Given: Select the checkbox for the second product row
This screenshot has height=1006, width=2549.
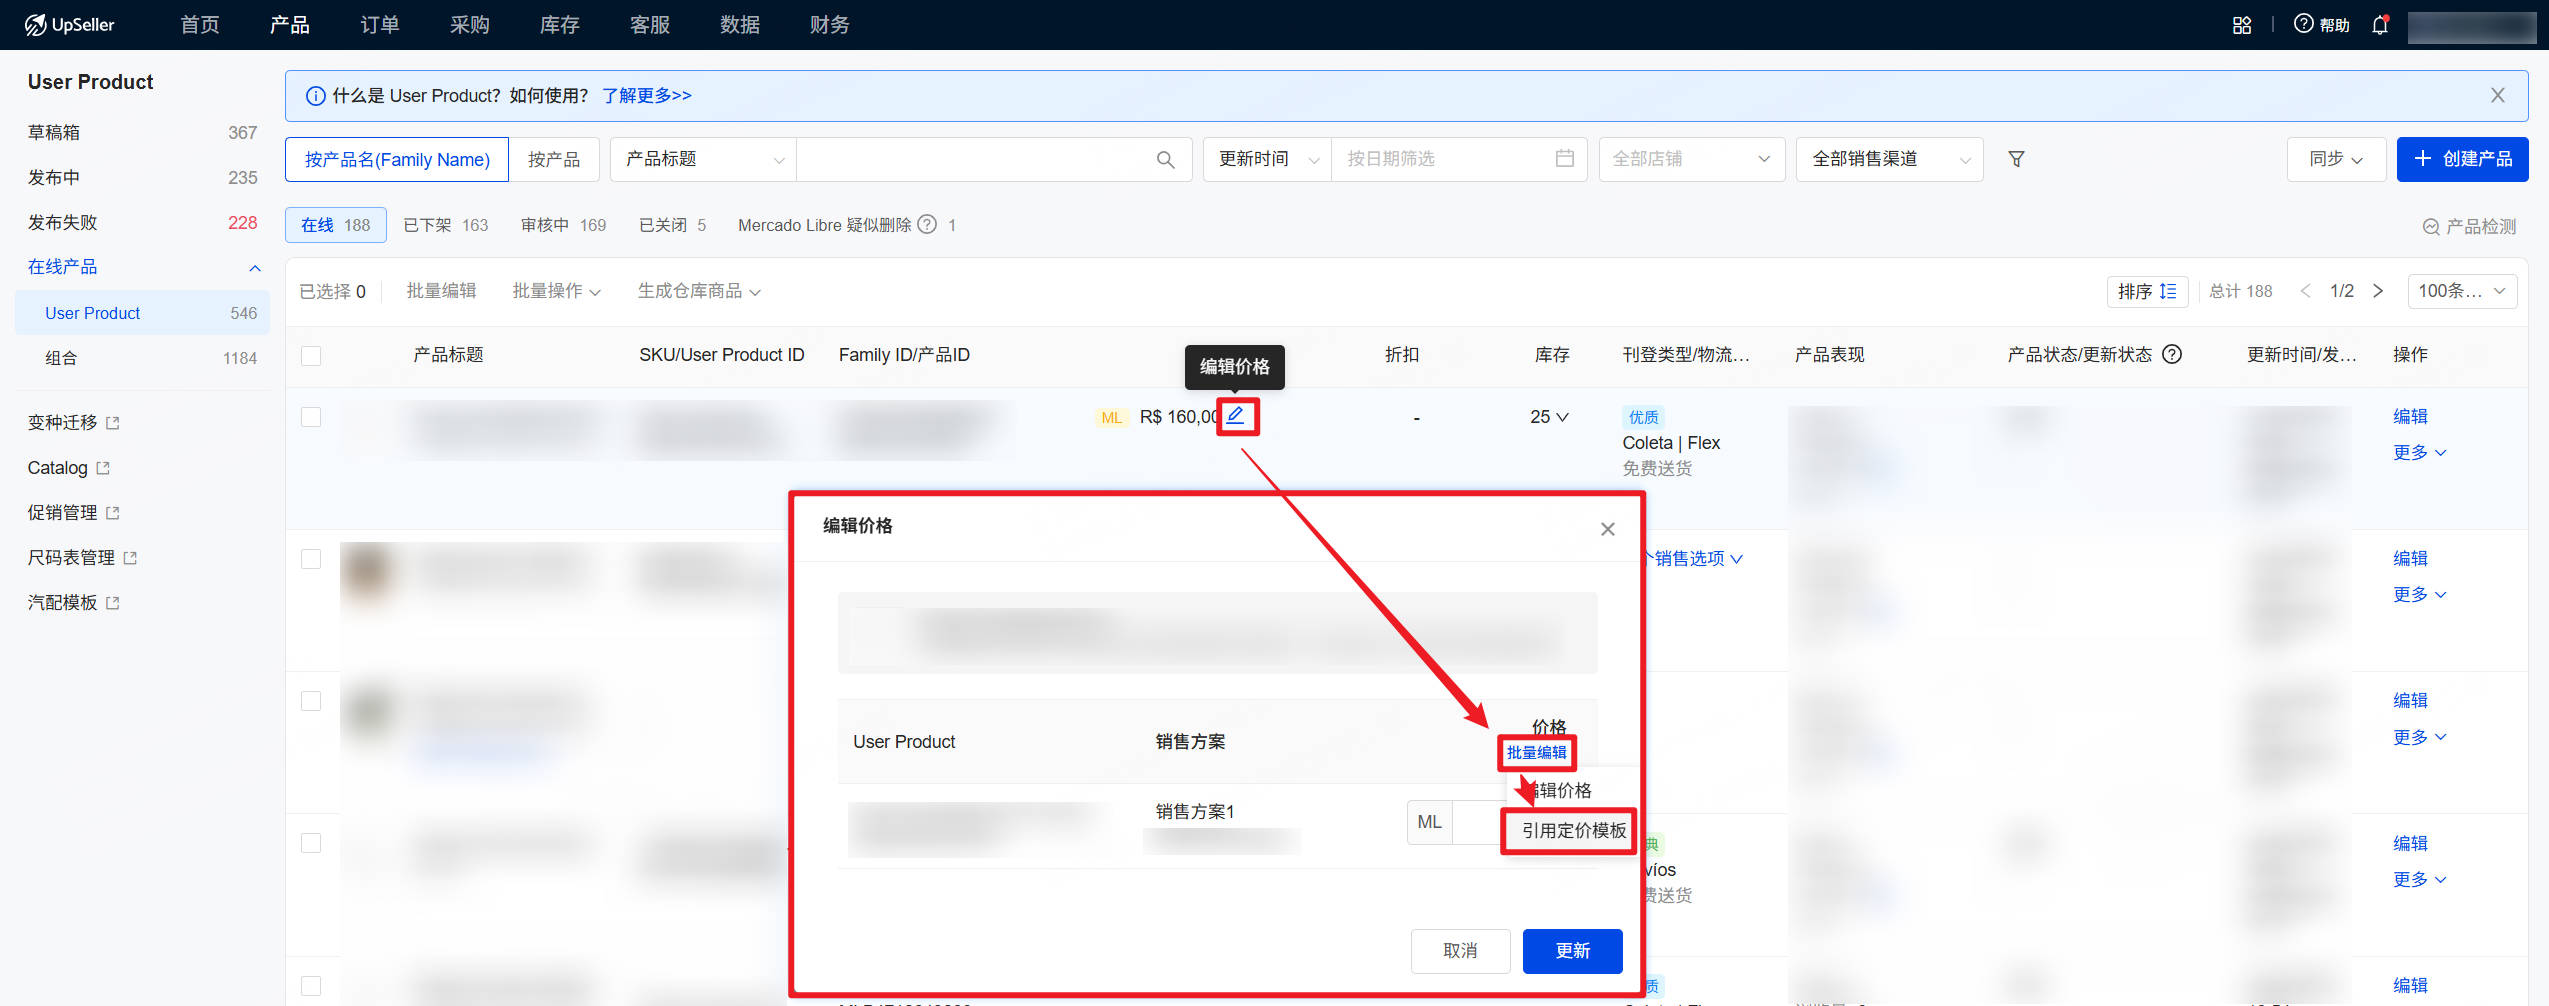Looking at the screenshot, I should tap(311, 559).
